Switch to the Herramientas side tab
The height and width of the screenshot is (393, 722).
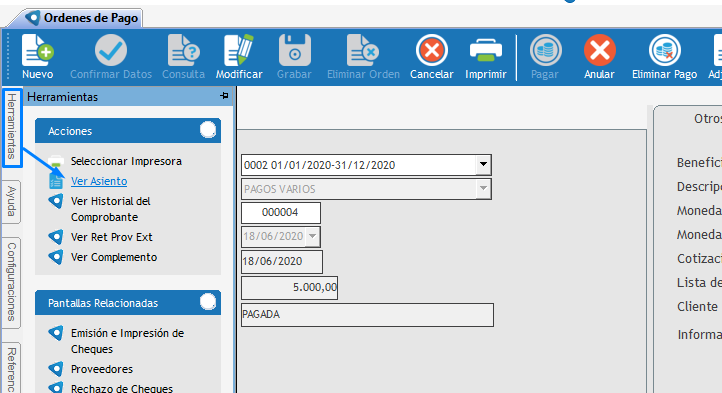12,128
